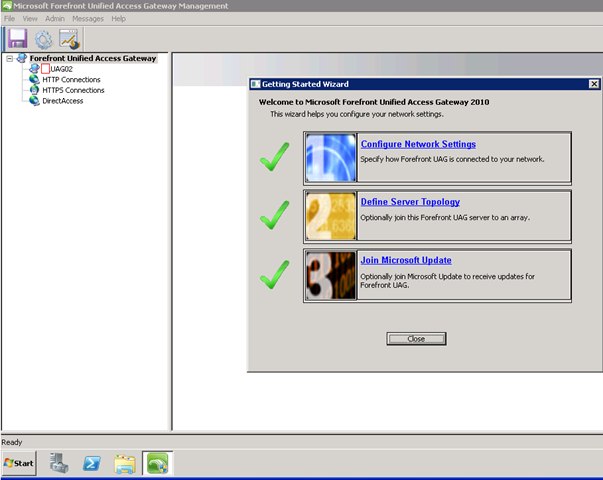Click the computer icon next to UAG02
Viewport: 603px width, 480px height.
(35, 68)
